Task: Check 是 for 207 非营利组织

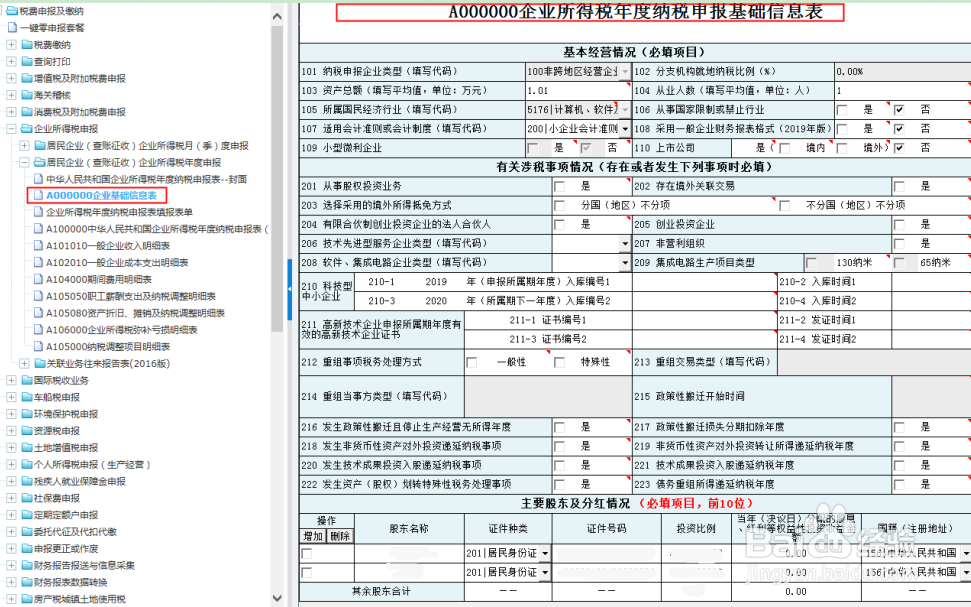Action: tap(899, 244)
